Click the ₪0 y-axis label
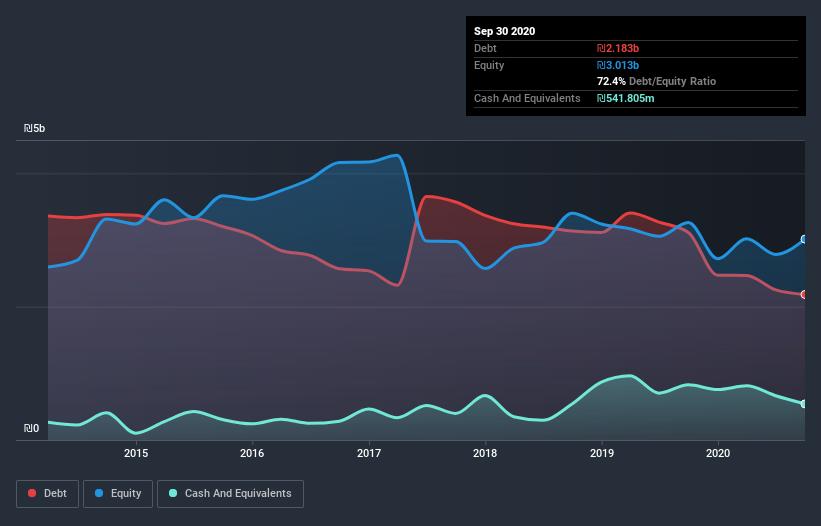Image resolution: width=821 pixels, height=526 pixels. [31, 428]
